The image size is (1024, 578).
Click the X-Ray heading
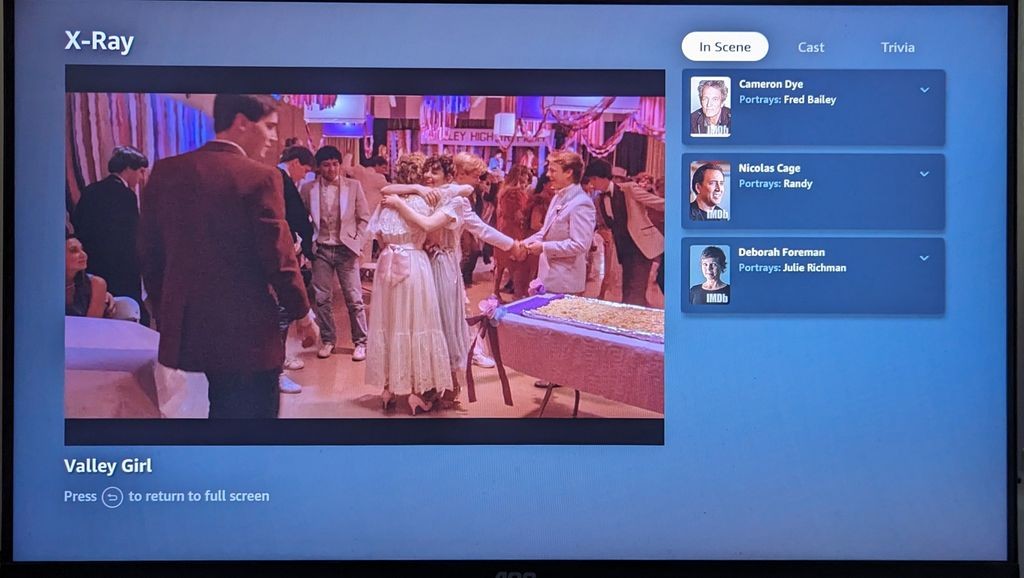point(99,41)
